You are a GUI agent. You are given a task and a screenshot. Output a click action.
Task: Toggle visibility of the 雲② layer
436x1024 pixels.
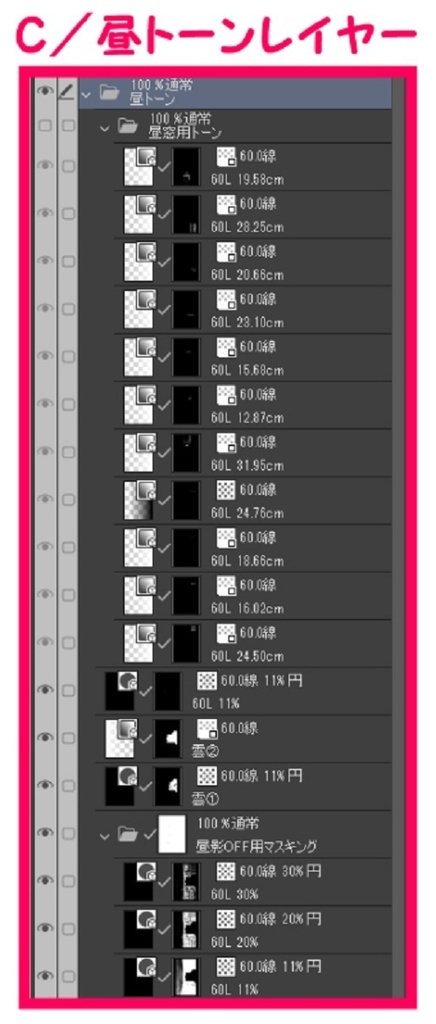[x=45, y=737]
